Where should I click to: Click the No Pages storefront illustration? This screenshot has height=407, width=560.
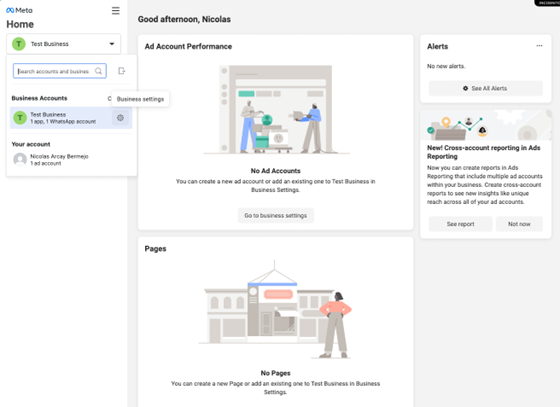(276, 309)
